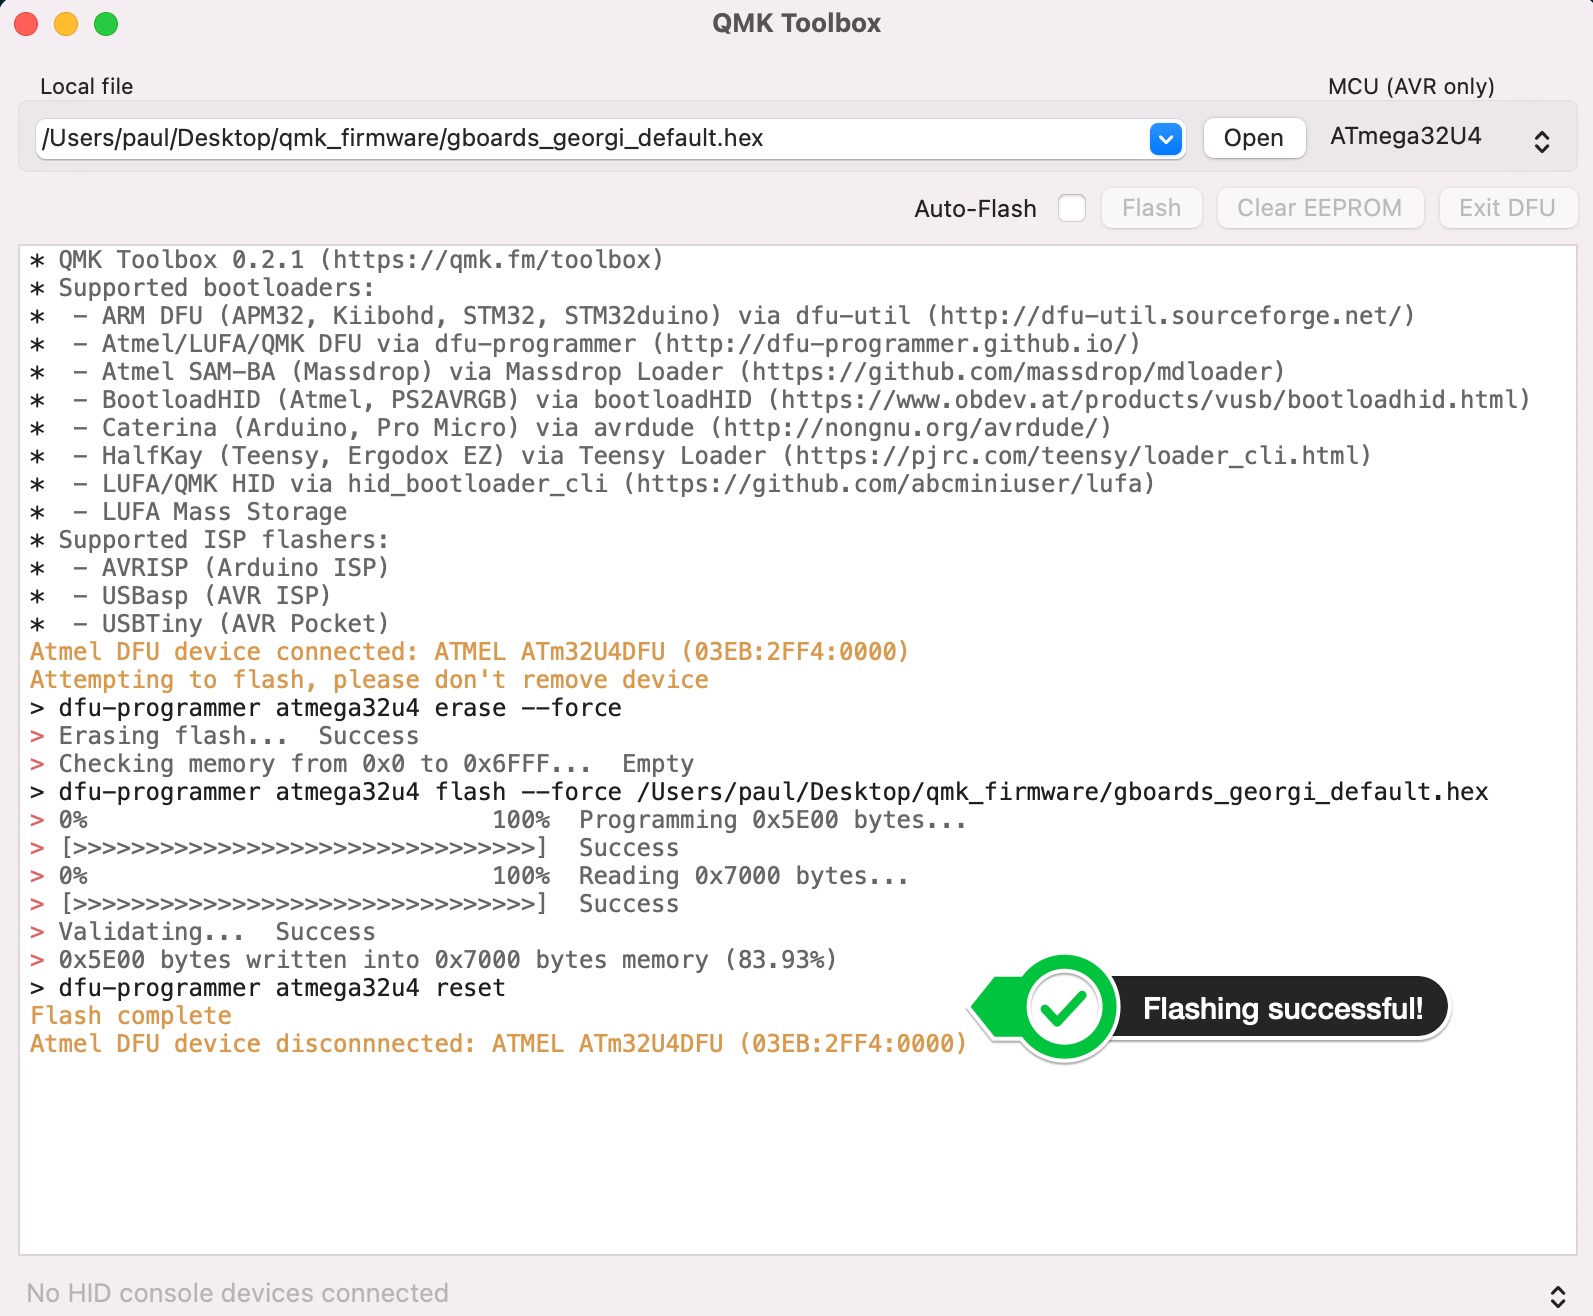The width and height of the screenshot is (1593, 1316).
Task: Click the Atmel/LUFA/QMK DFU log line
Action: pyautogui.click(x=585, y=344)
